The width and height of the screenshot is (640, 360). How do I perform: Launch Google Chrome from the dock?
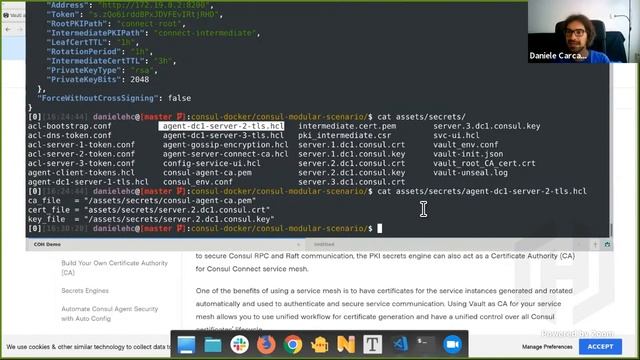coord(293,345)
